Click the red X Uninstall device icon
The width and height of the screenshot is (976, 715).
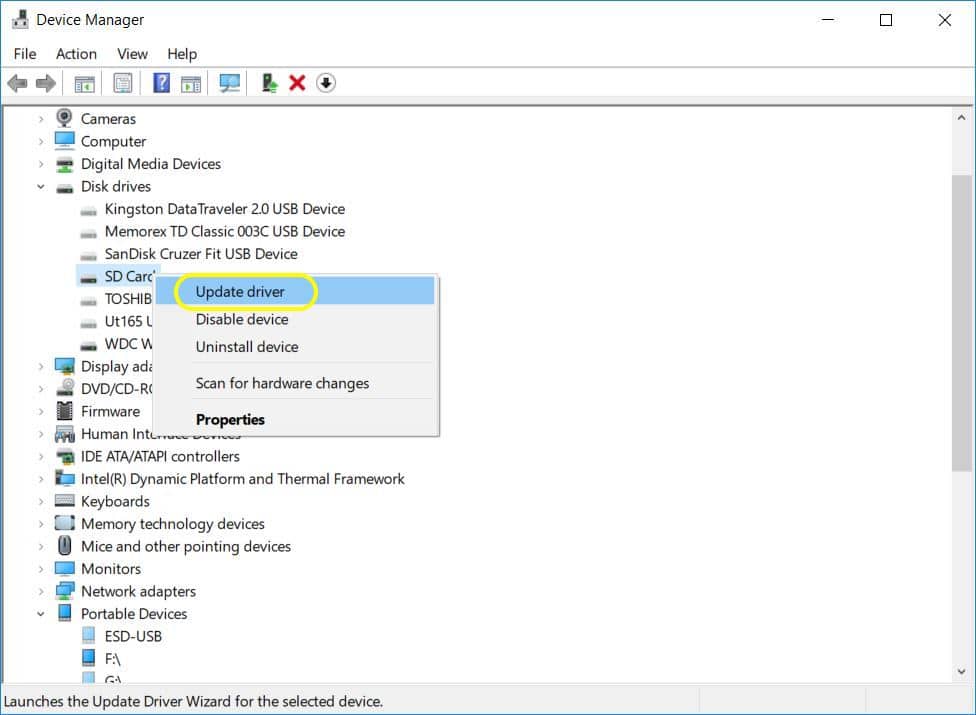pyautogui.click(x=297, y=83)
